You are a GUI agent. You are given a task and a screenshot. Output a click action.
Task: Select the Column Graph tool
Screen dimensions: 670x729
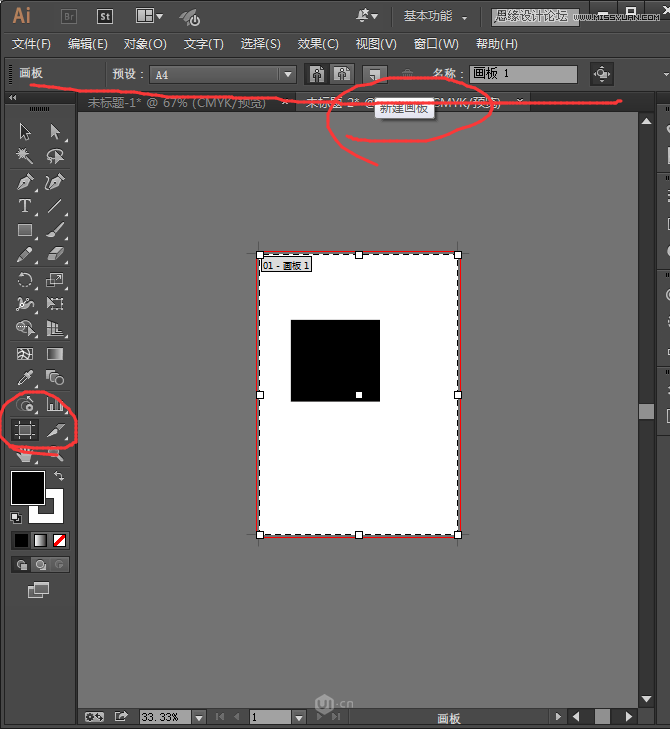[55, 404]
